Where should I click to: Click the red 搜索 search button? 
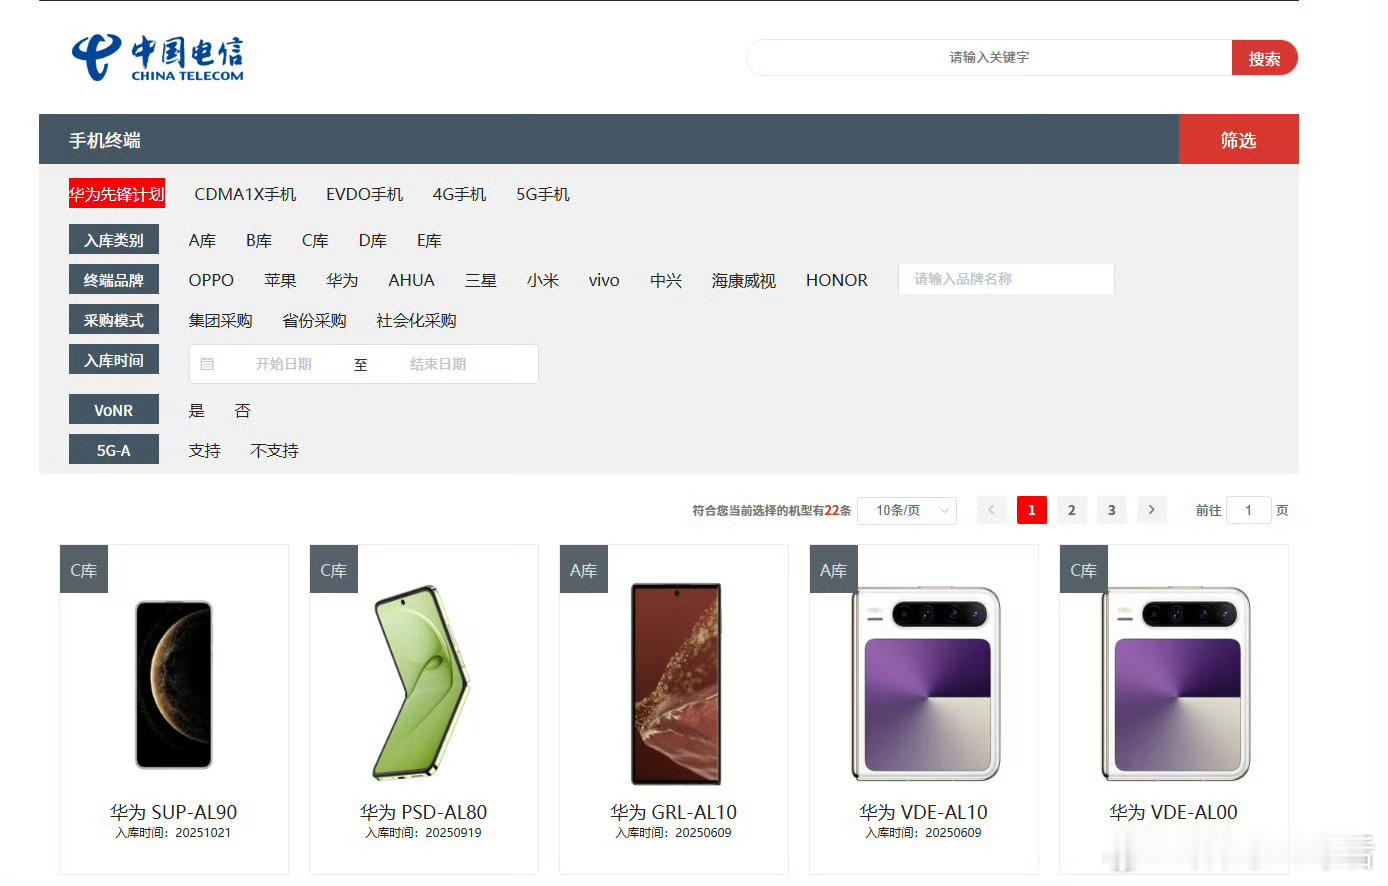tap(1264, 58)
